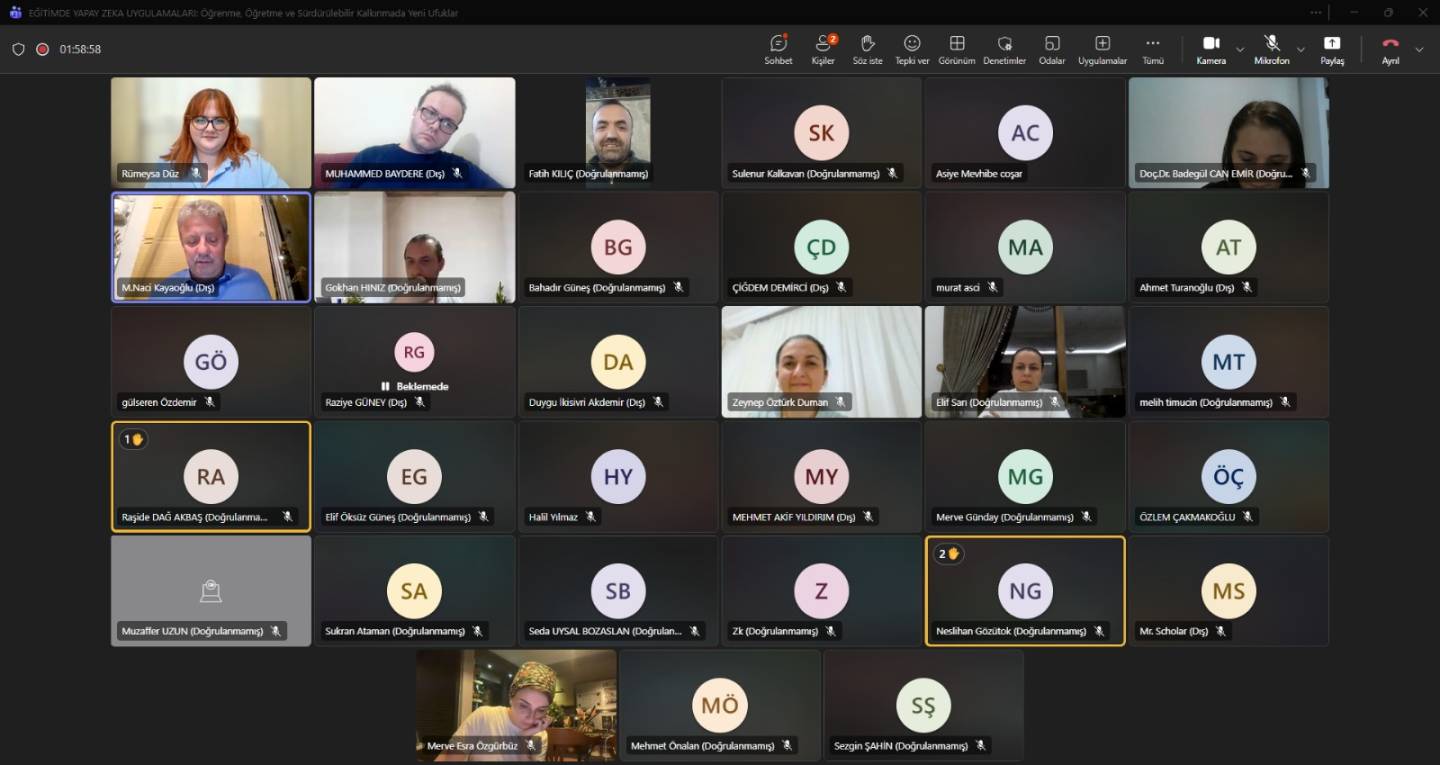Image resolution: width=1440 pixels, height=765 pixels.
Task: Open Tepki ver reactions menu
Action: point(912,49)
